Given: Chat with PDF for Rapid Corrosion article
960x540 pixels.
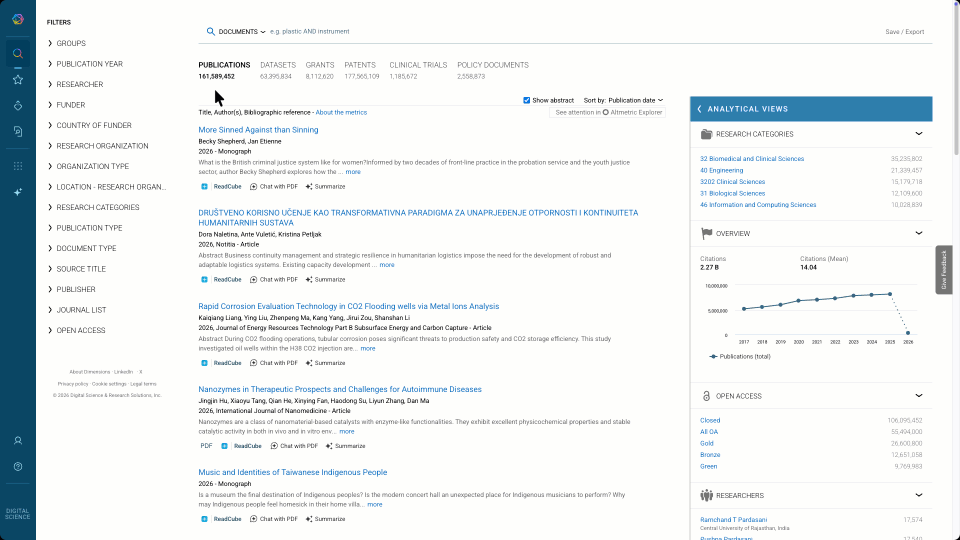Looking at the screenshot, I should (x=274, y=363).
